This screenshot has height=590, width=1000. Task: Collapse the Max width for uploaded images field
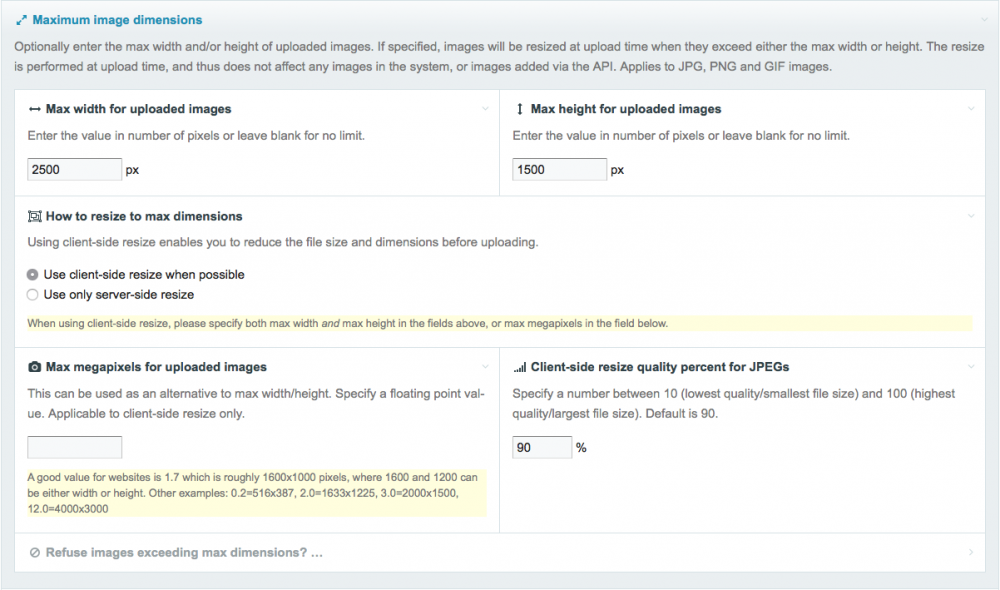485,109
